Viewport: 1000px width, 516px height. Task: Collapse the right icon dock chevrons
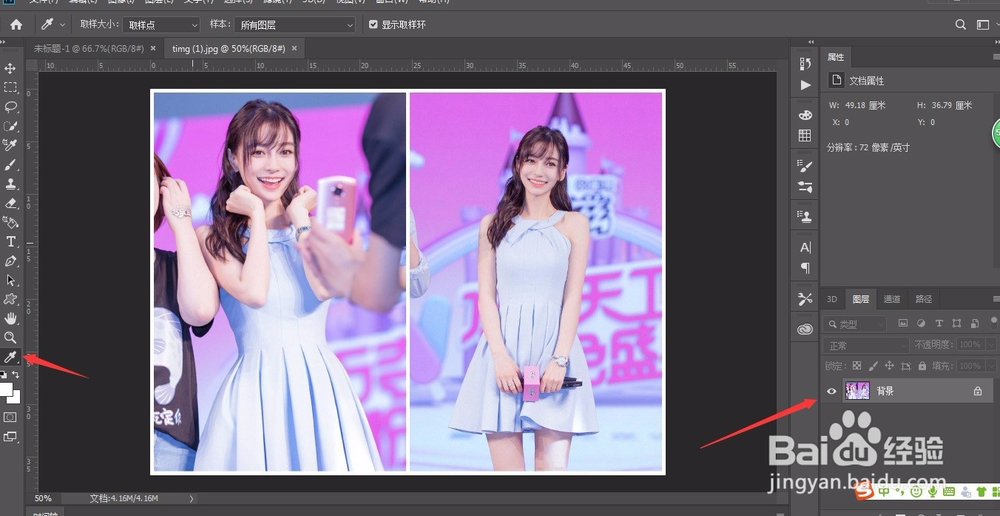click(x=811, y=42)
